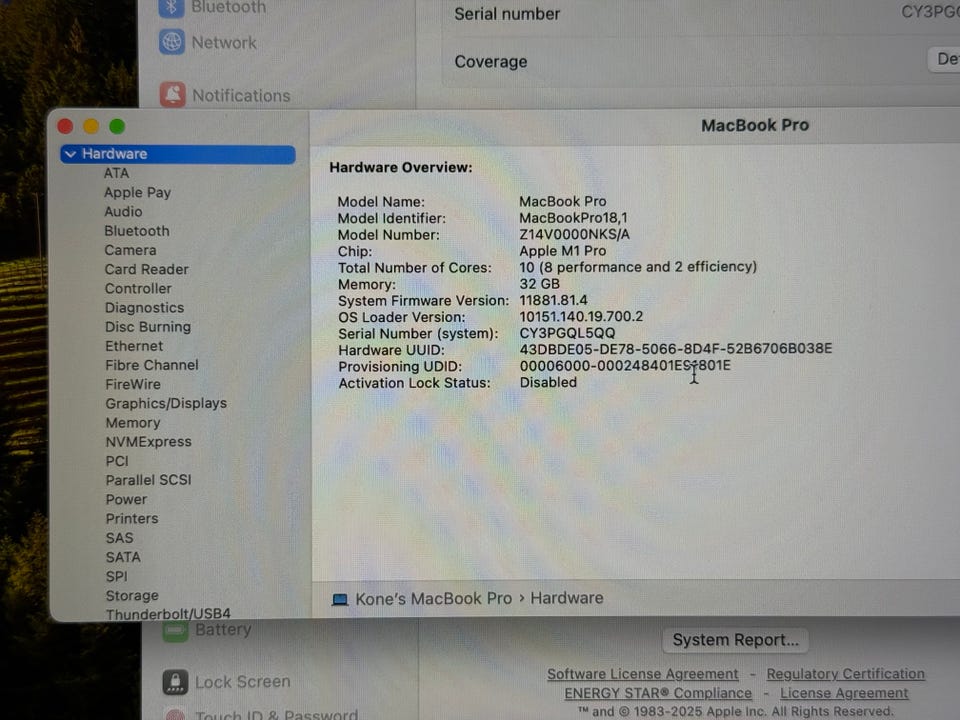The height and width of the screenshot is (720, 960).
Task: Click the Hardware UUID value
Action: (x=676, y=349)
